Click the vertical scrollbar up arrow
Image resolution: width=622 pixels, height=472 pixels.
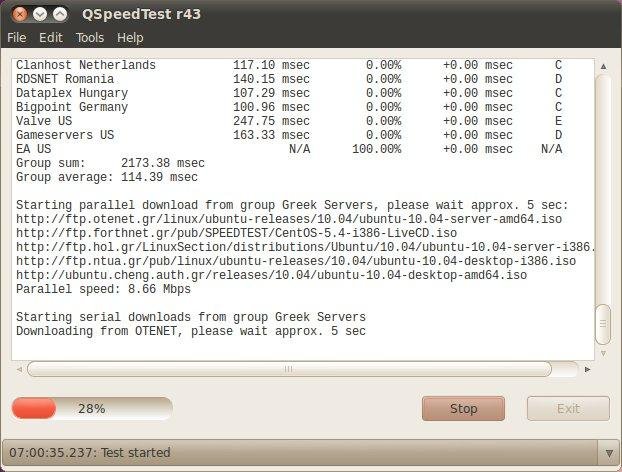coord(603,66)
